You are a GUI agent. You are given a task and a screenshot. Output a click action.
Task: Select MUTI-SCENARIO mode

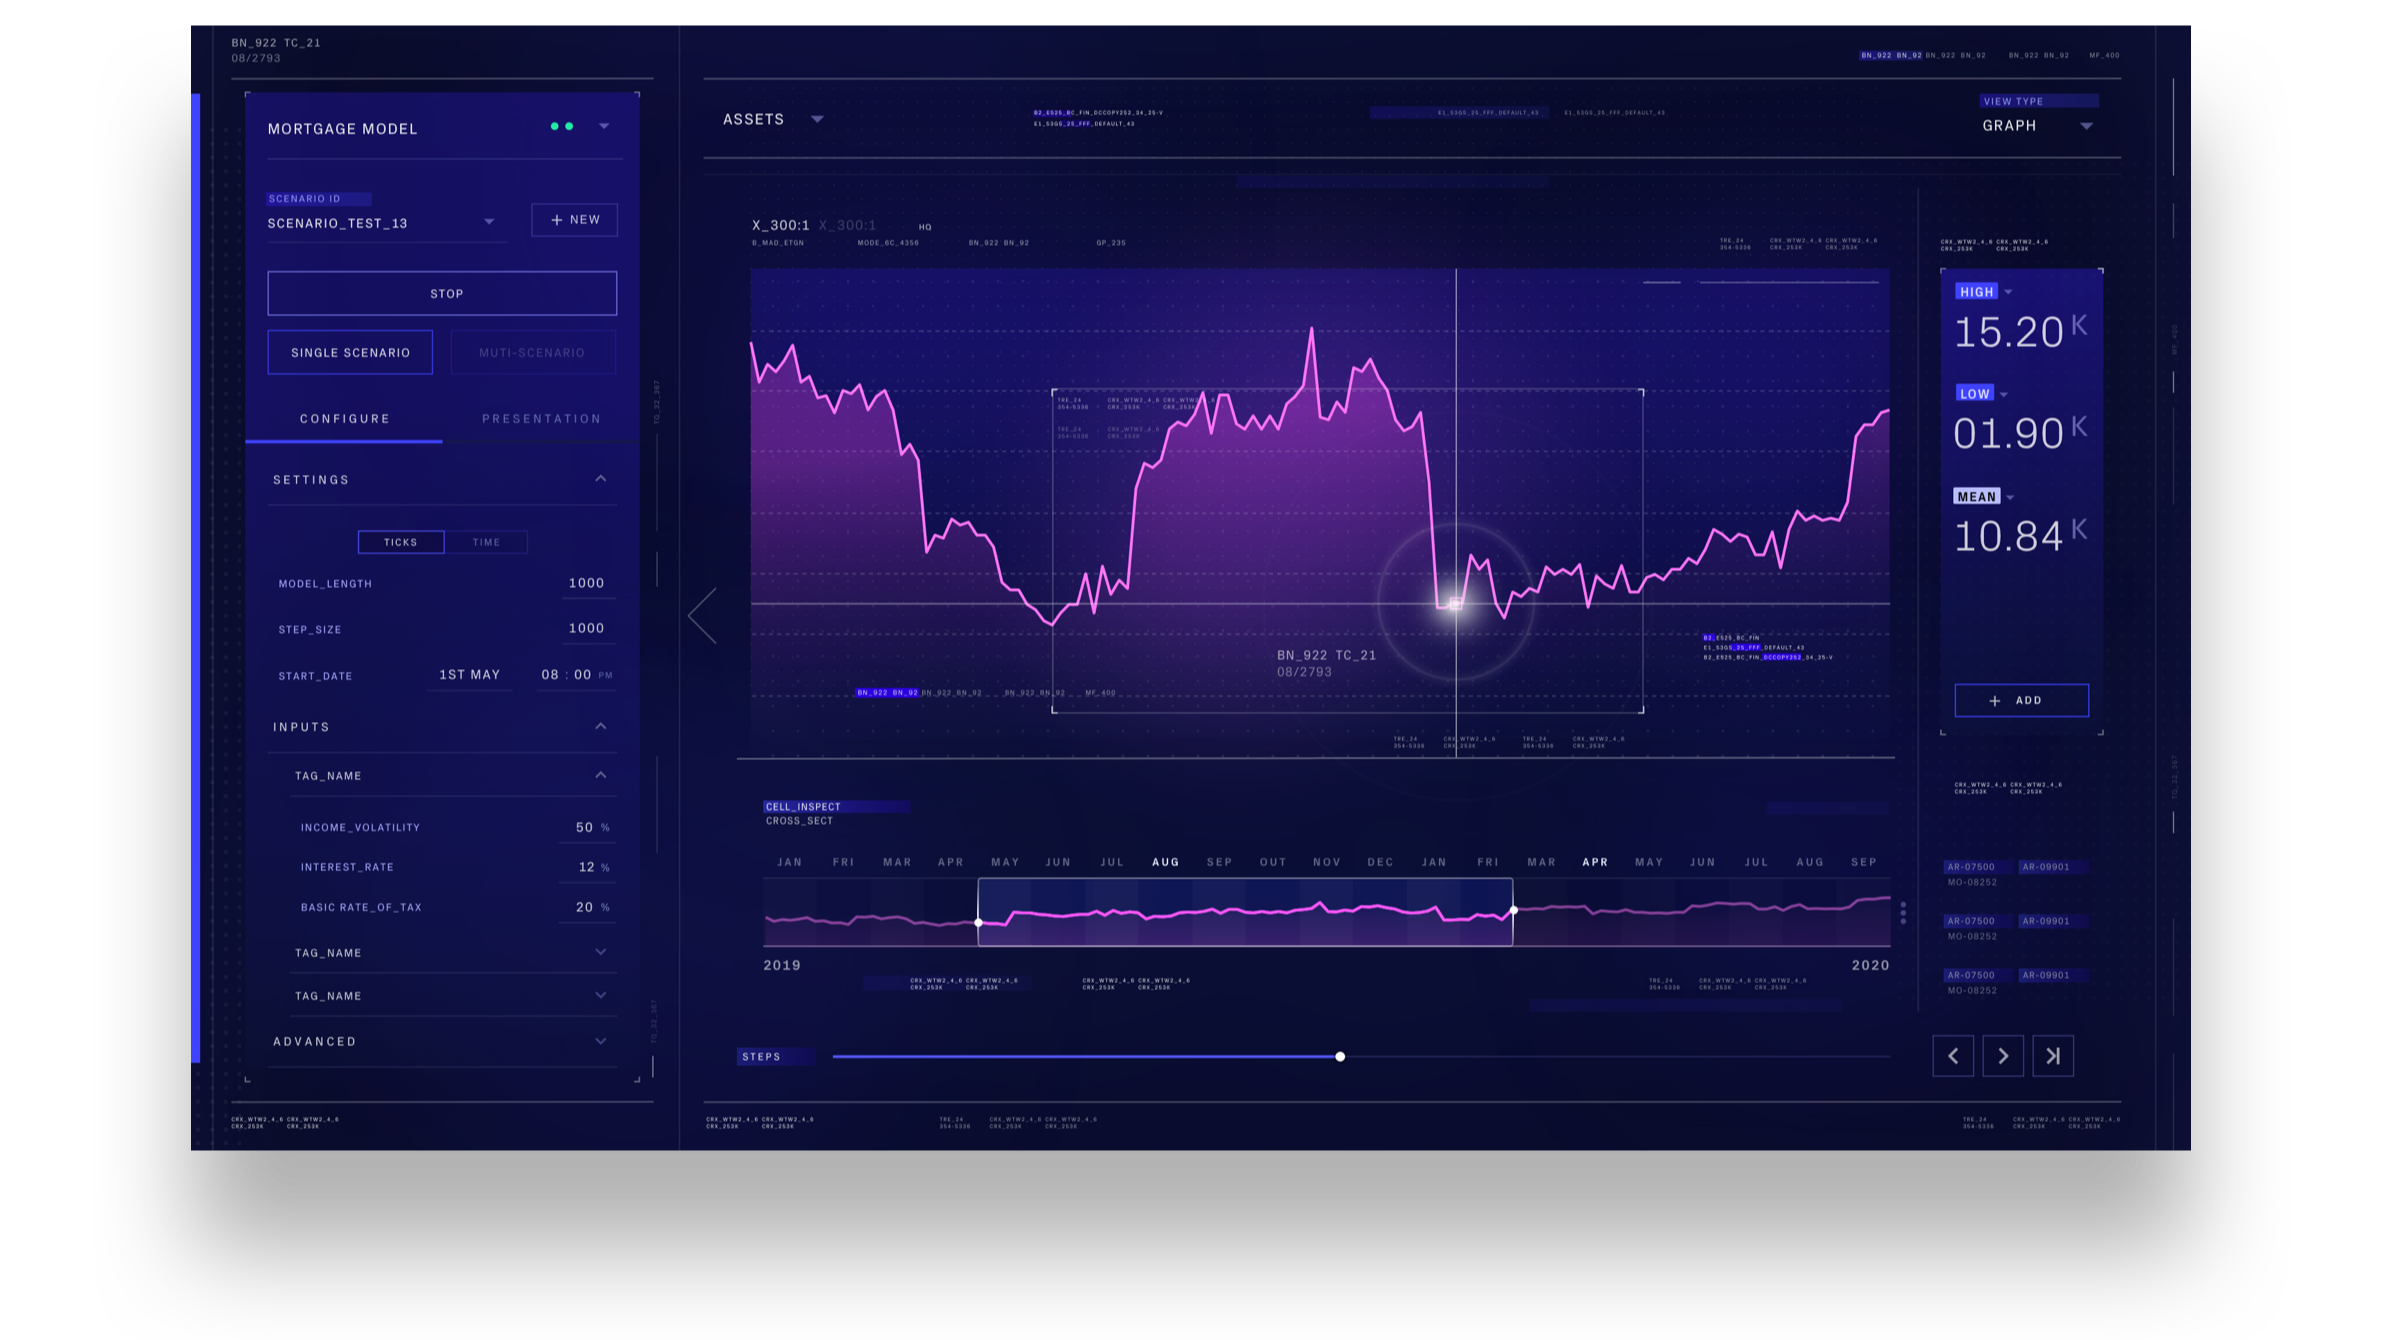[533, 352]
